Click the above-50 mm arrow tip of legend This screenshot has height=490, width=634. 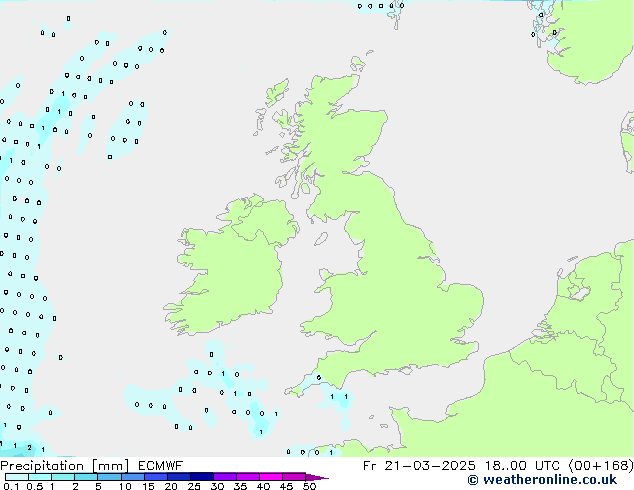317,477
